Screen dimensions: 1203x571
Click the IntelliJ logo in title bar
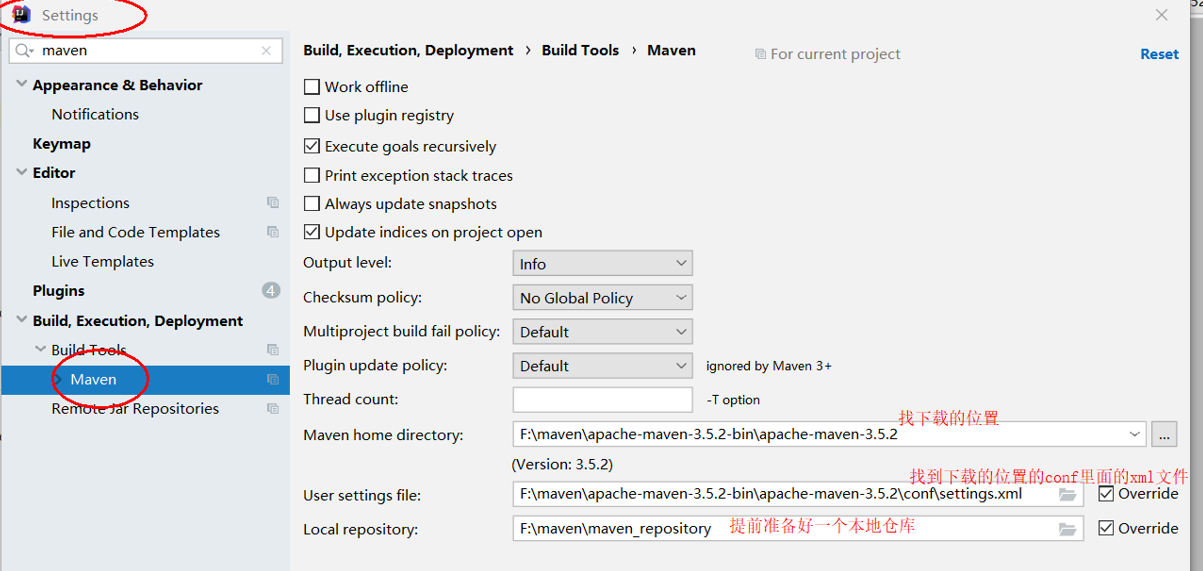coord(21,15)
